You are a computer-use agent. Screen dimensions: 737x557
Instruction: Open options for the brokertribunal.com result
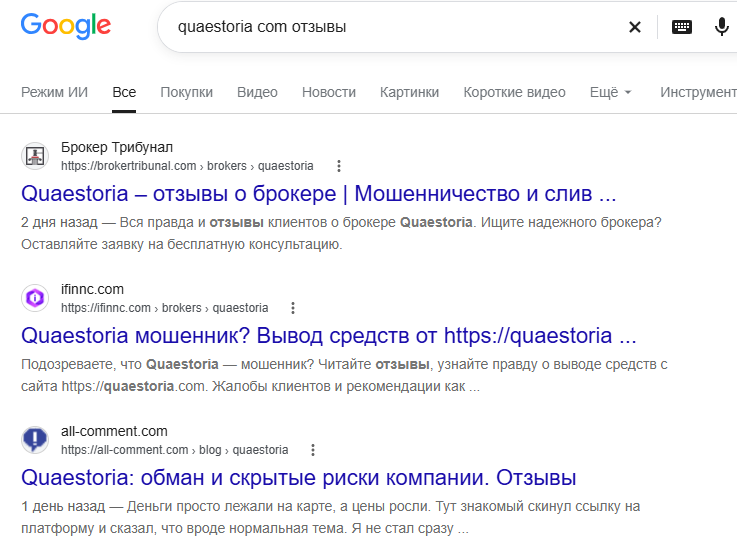(339, 166)
